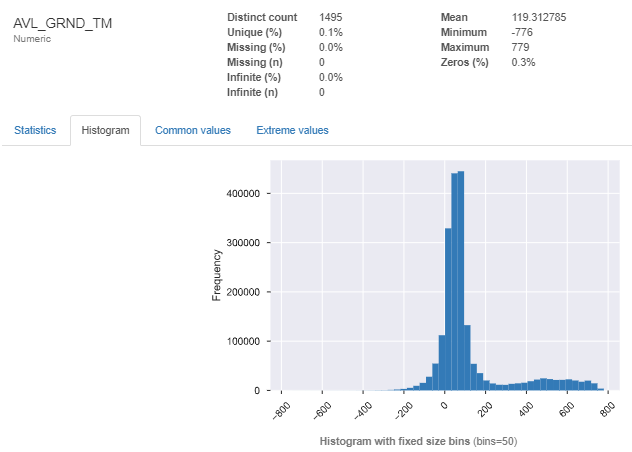Click the tallest histogram bar
The width and height of the screenshot is (632, 452).
[460, 280]
